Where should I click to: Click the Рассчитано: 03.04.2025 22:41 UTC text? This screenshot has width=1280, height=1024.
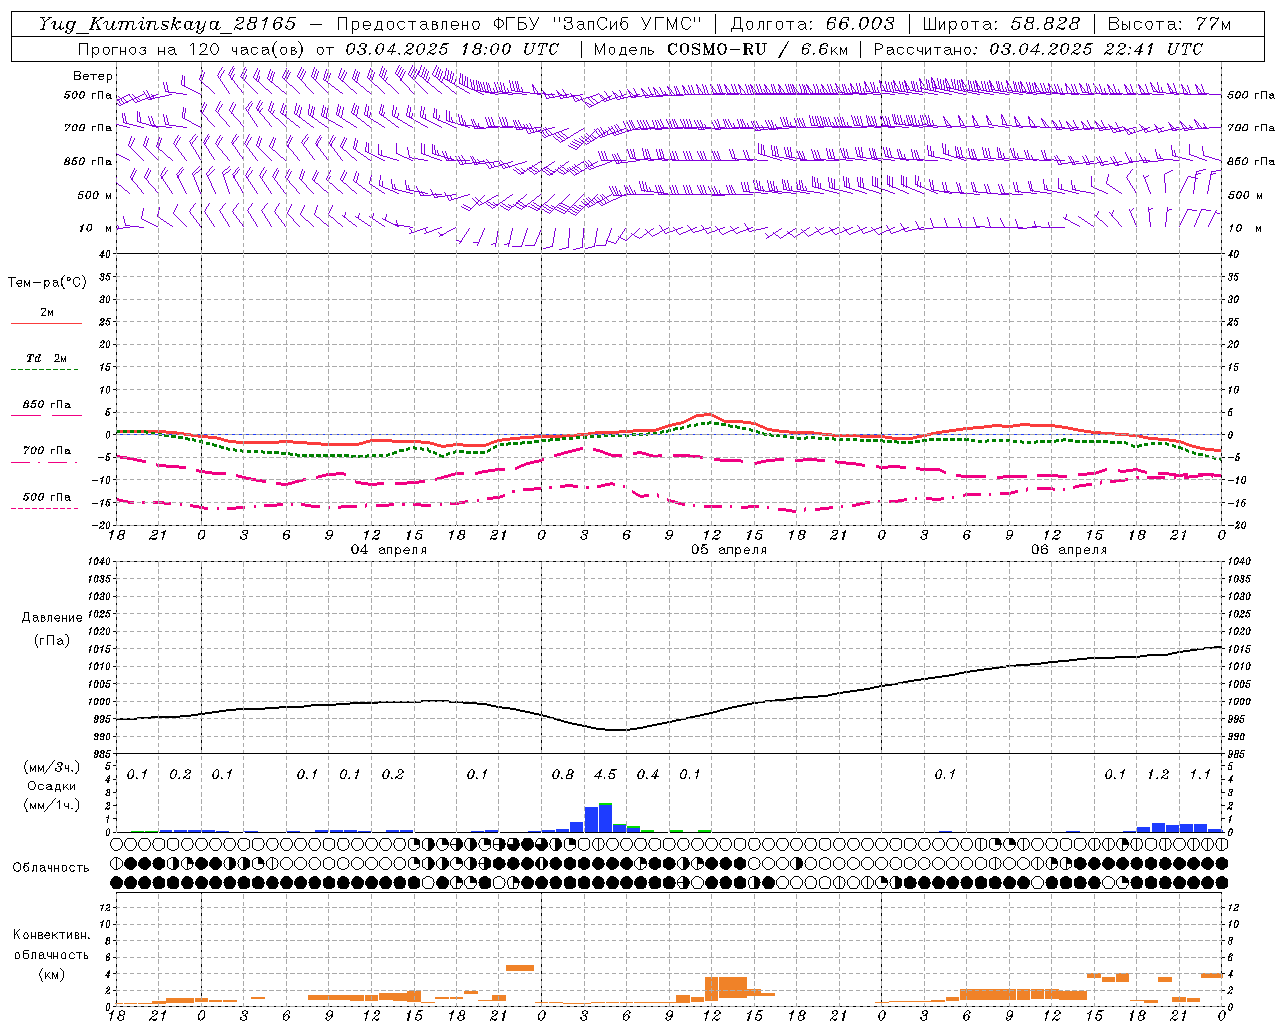(x=1038, y=49)
